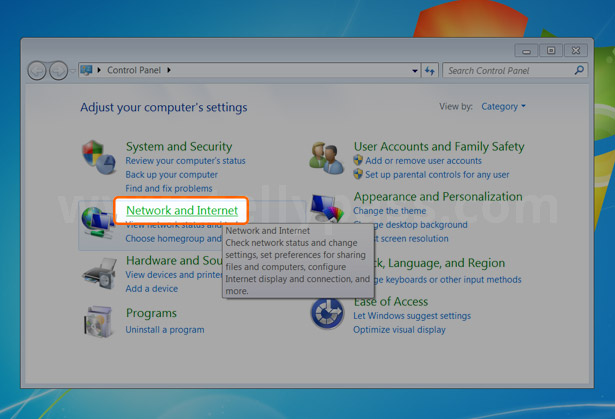Select the Control Panel breadcrumb

coord(134,70)
